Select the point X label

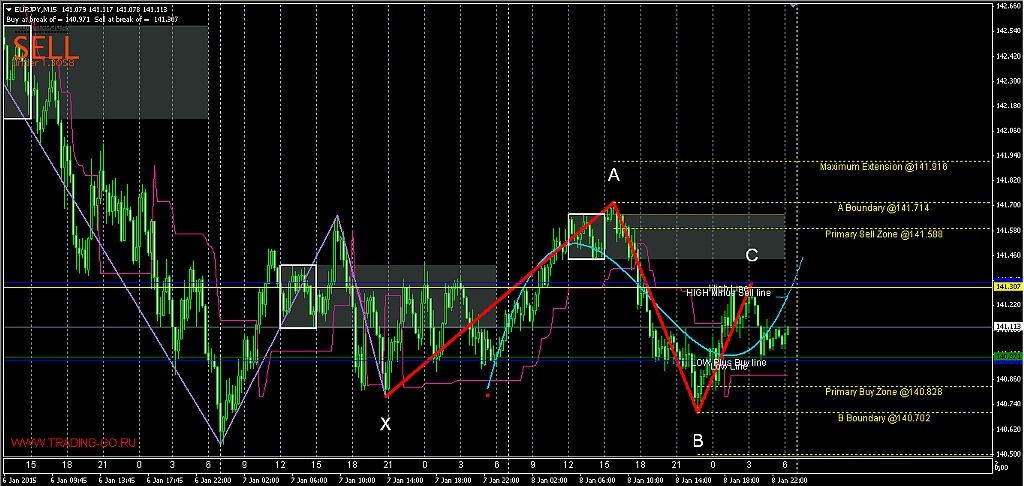point(385,424)
